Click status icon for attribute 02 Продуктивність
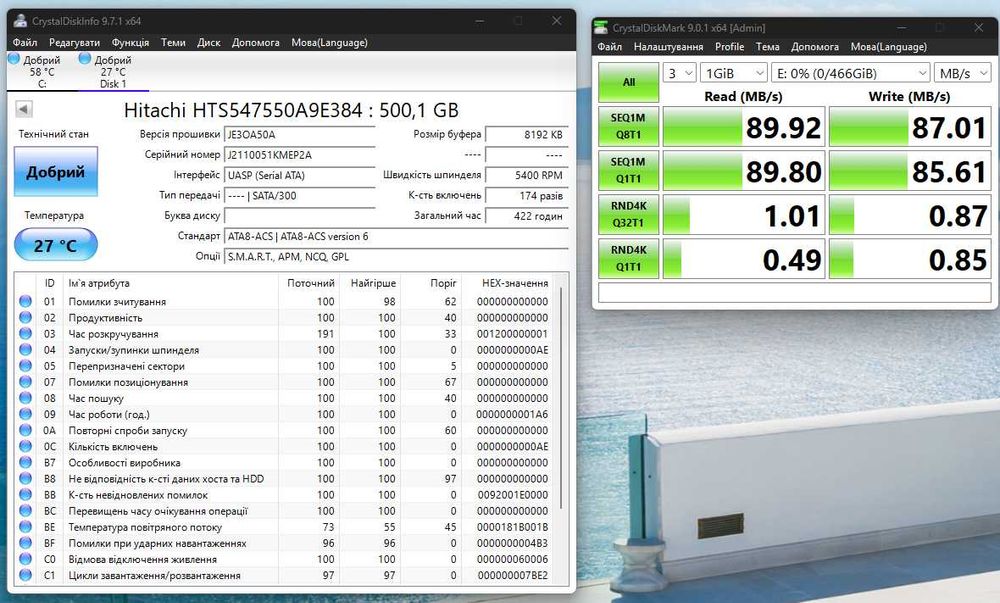1000x603 pixels. click(x=26, y=317)
